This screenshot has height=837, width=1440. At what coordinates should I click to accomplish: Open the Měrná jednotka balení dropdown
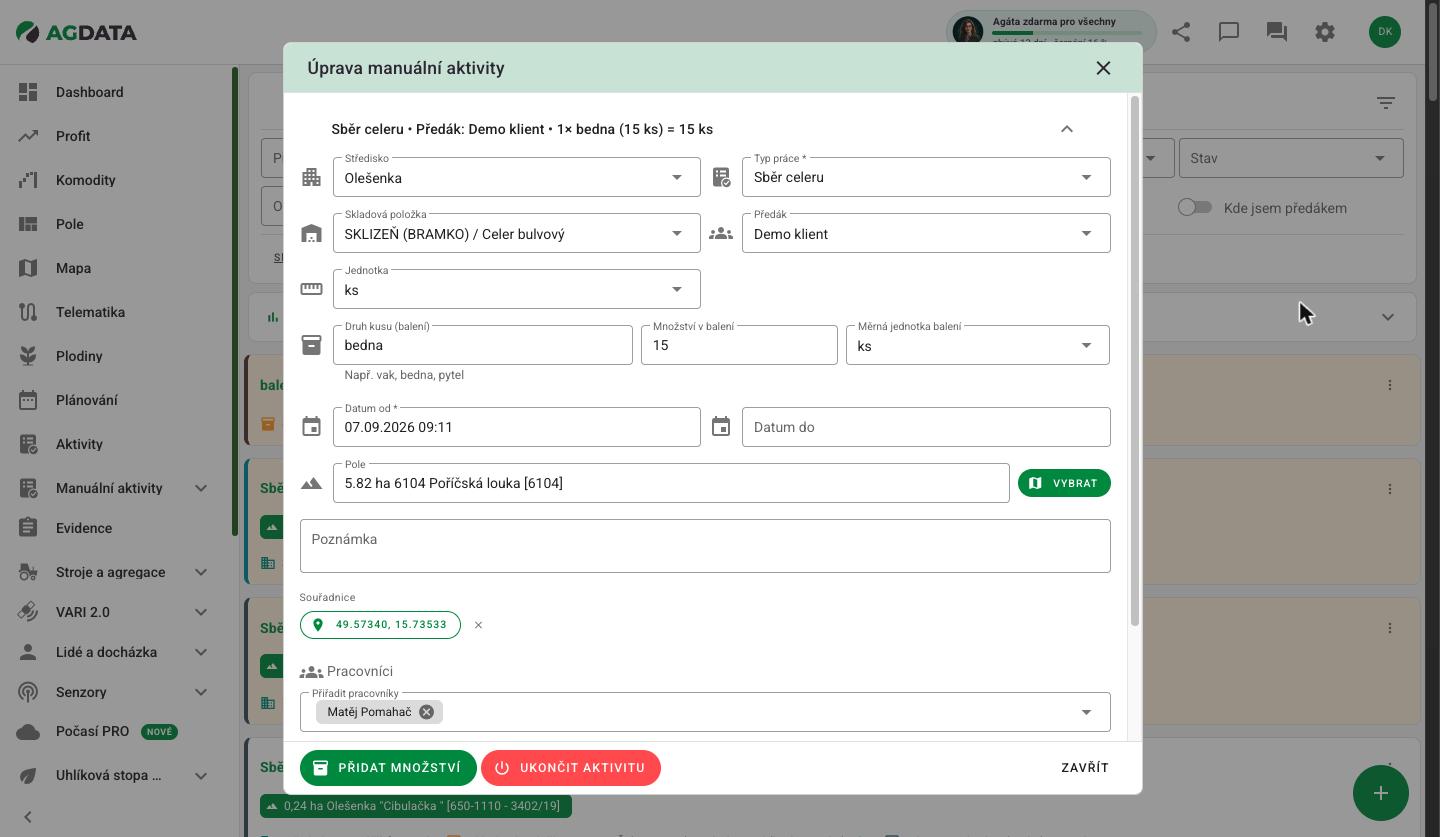(x=978, y=345)
